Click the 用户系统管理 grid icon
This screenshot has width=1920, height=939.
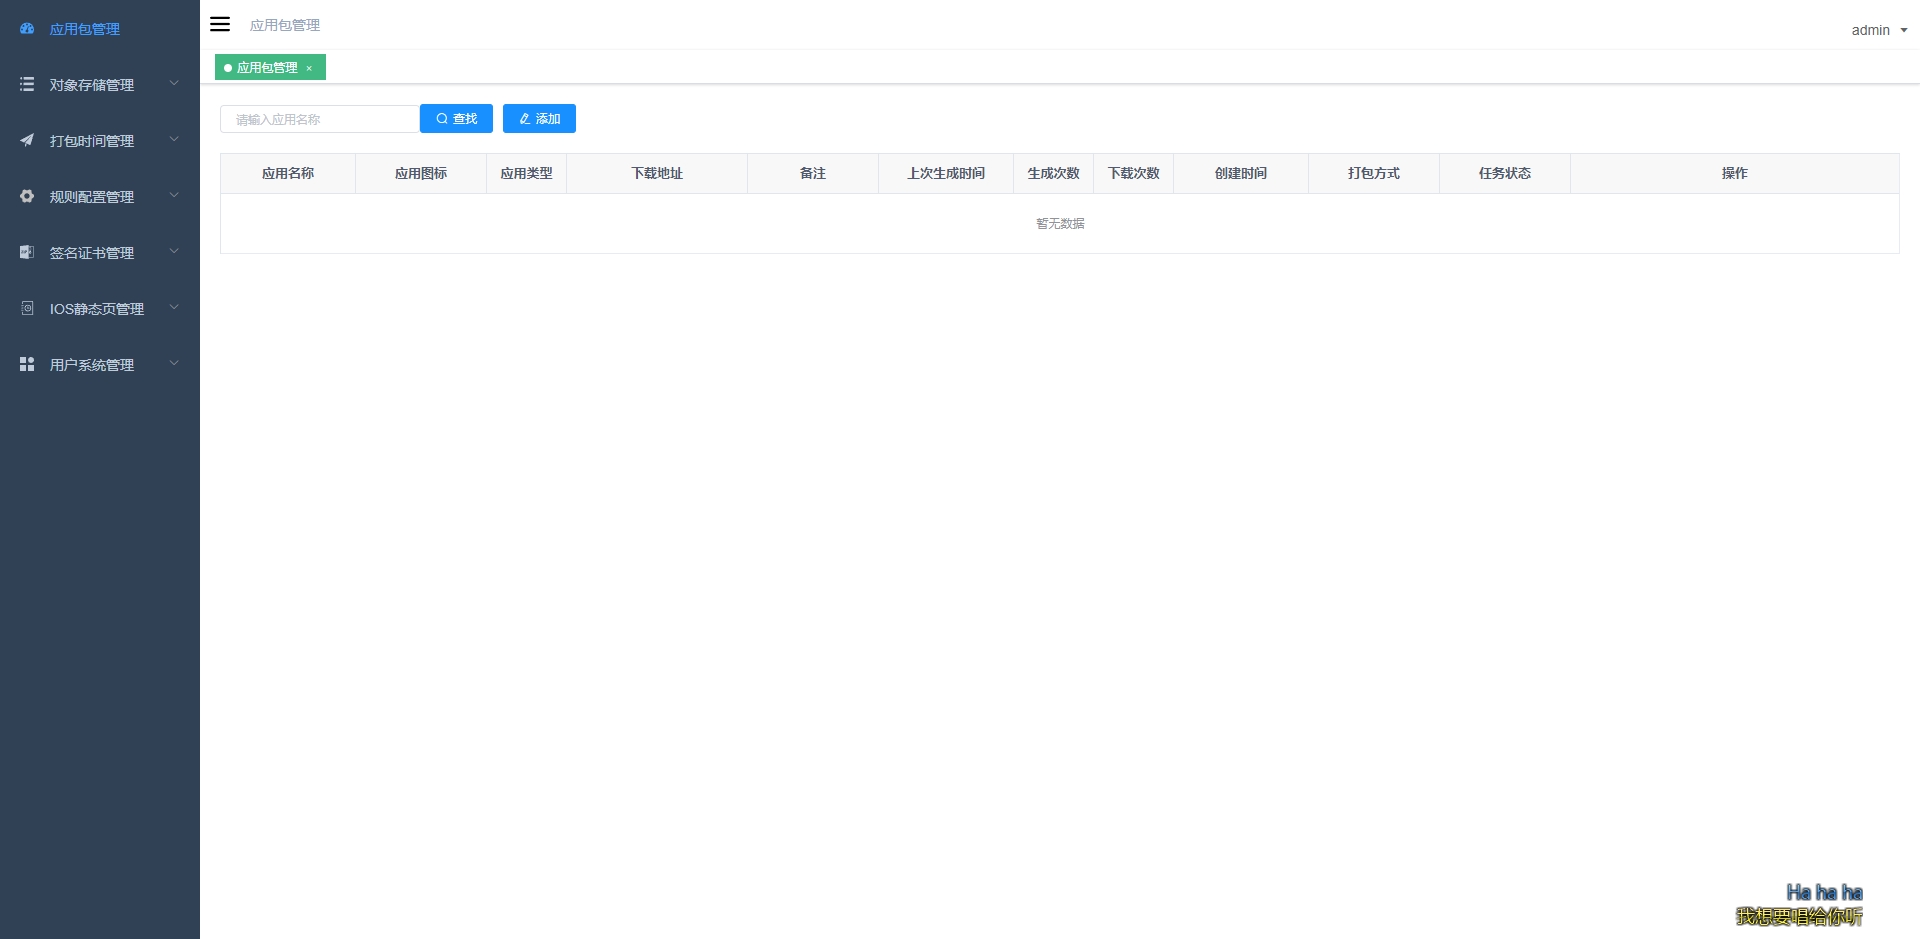click(x=27, y=365)
